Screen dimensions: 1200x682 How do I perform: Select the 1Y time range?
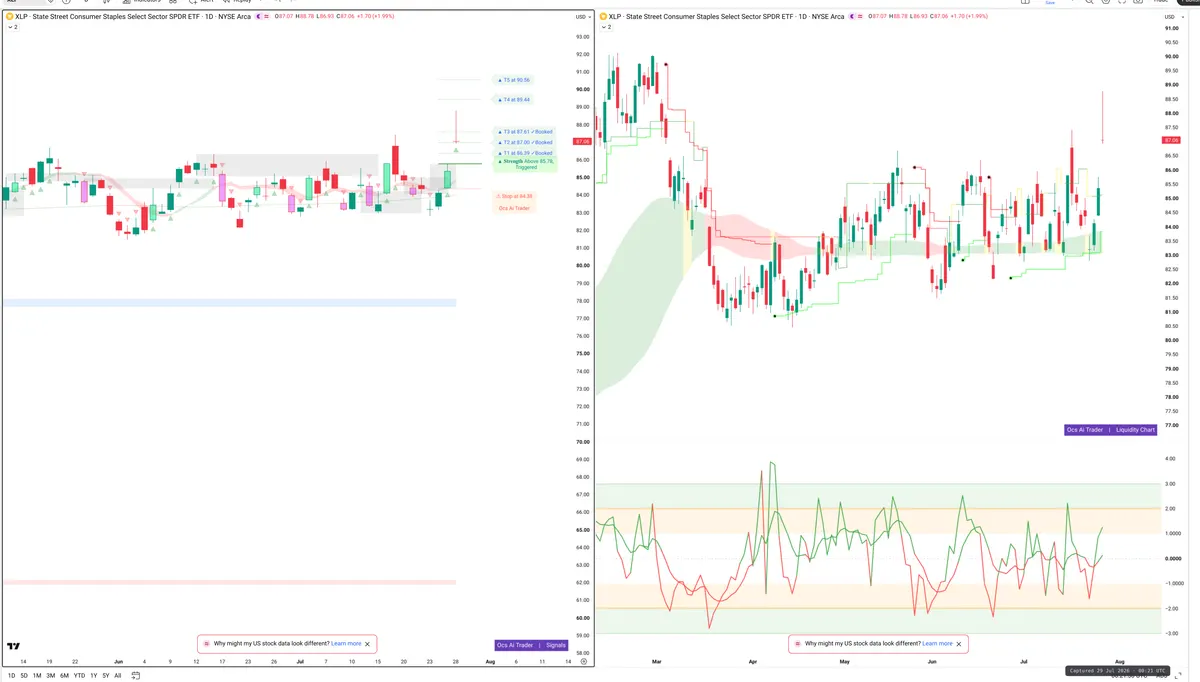pyautogui.click(x=93, y=676)
